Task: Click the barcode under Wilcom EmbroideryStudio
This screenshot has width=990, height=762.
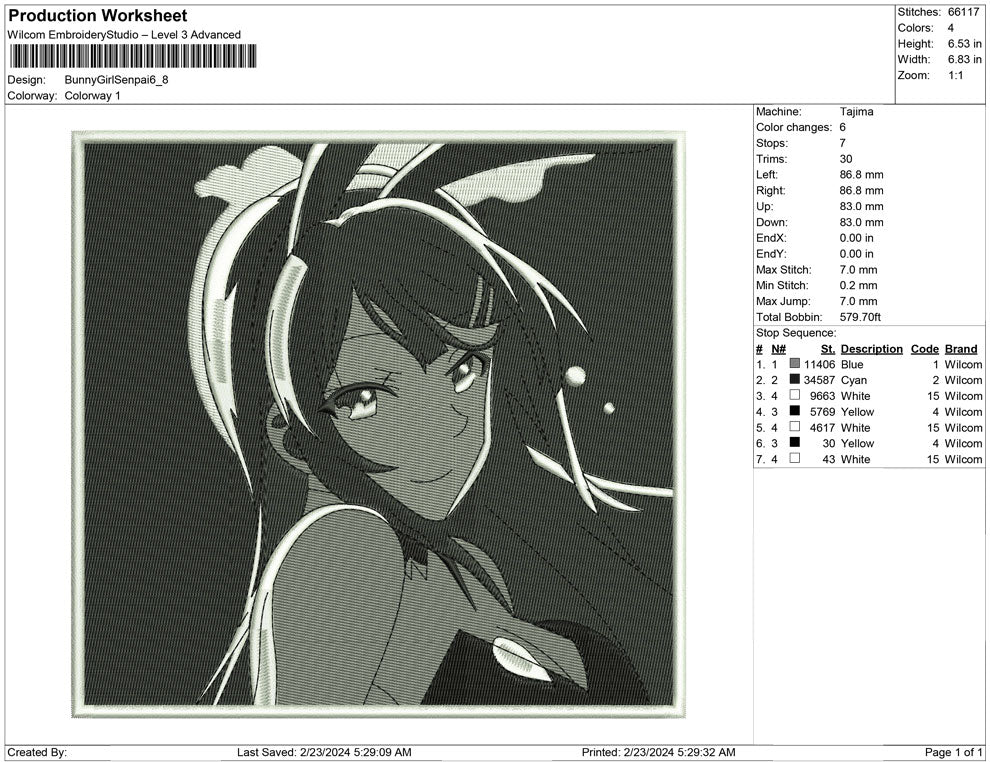Action: (133, 56)
